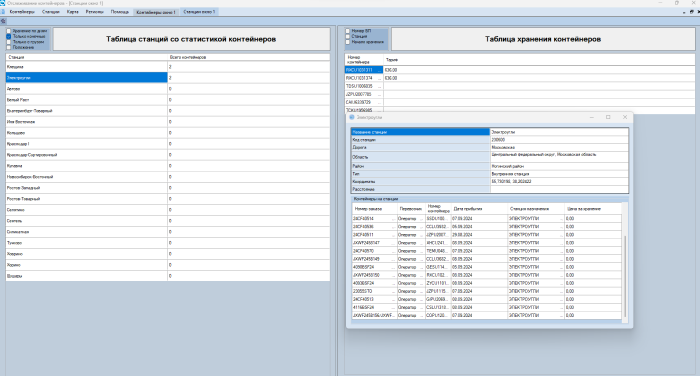Minimize the Электроугли popup window
This screenshot has height=376, width=700.
pos(592,117)
